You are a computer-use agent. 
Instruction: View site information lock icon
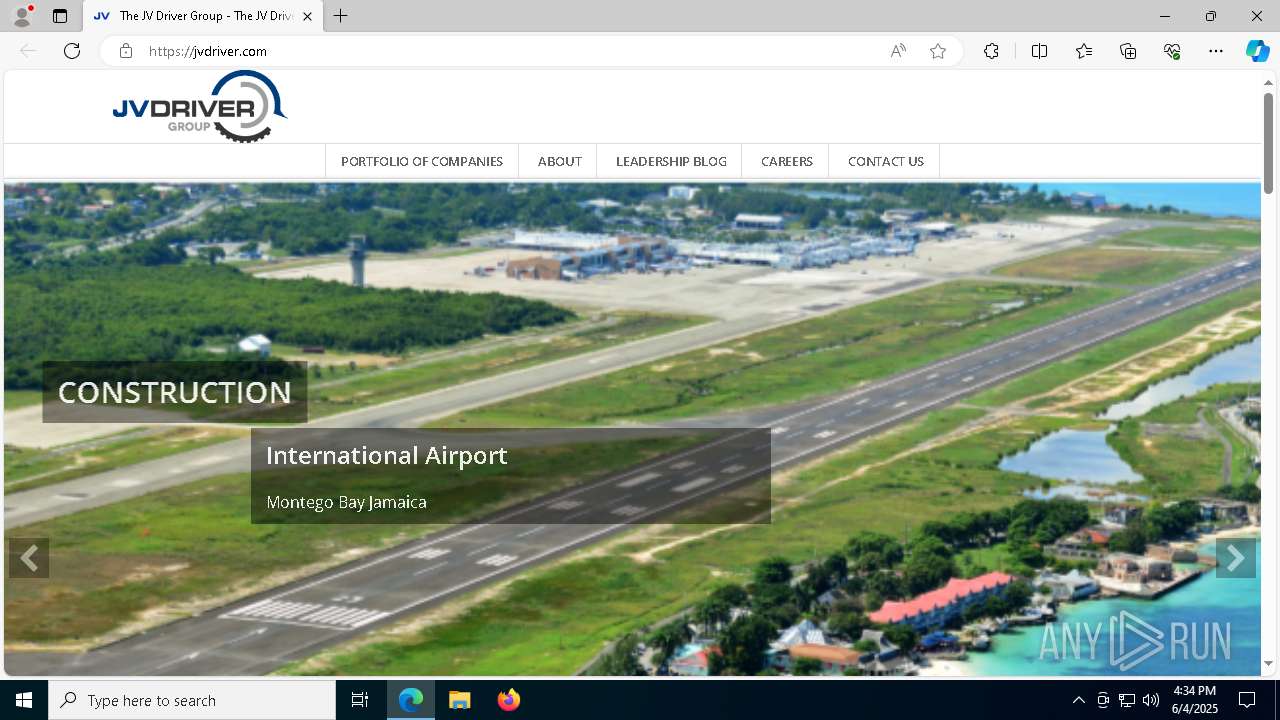pos(126,51)
